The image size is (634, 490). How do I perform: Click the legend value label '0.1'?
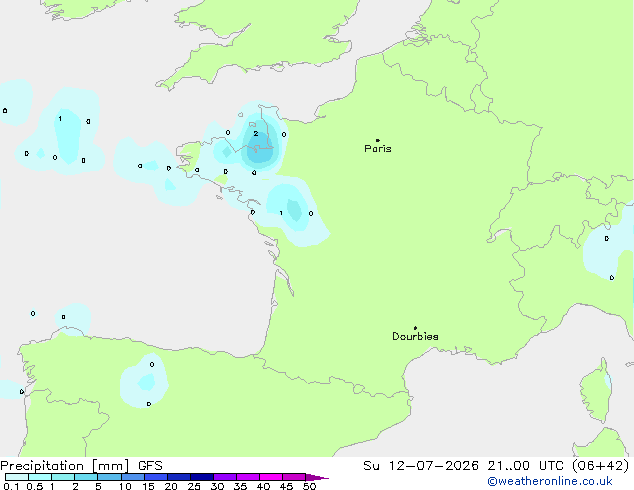pos(11,486)
